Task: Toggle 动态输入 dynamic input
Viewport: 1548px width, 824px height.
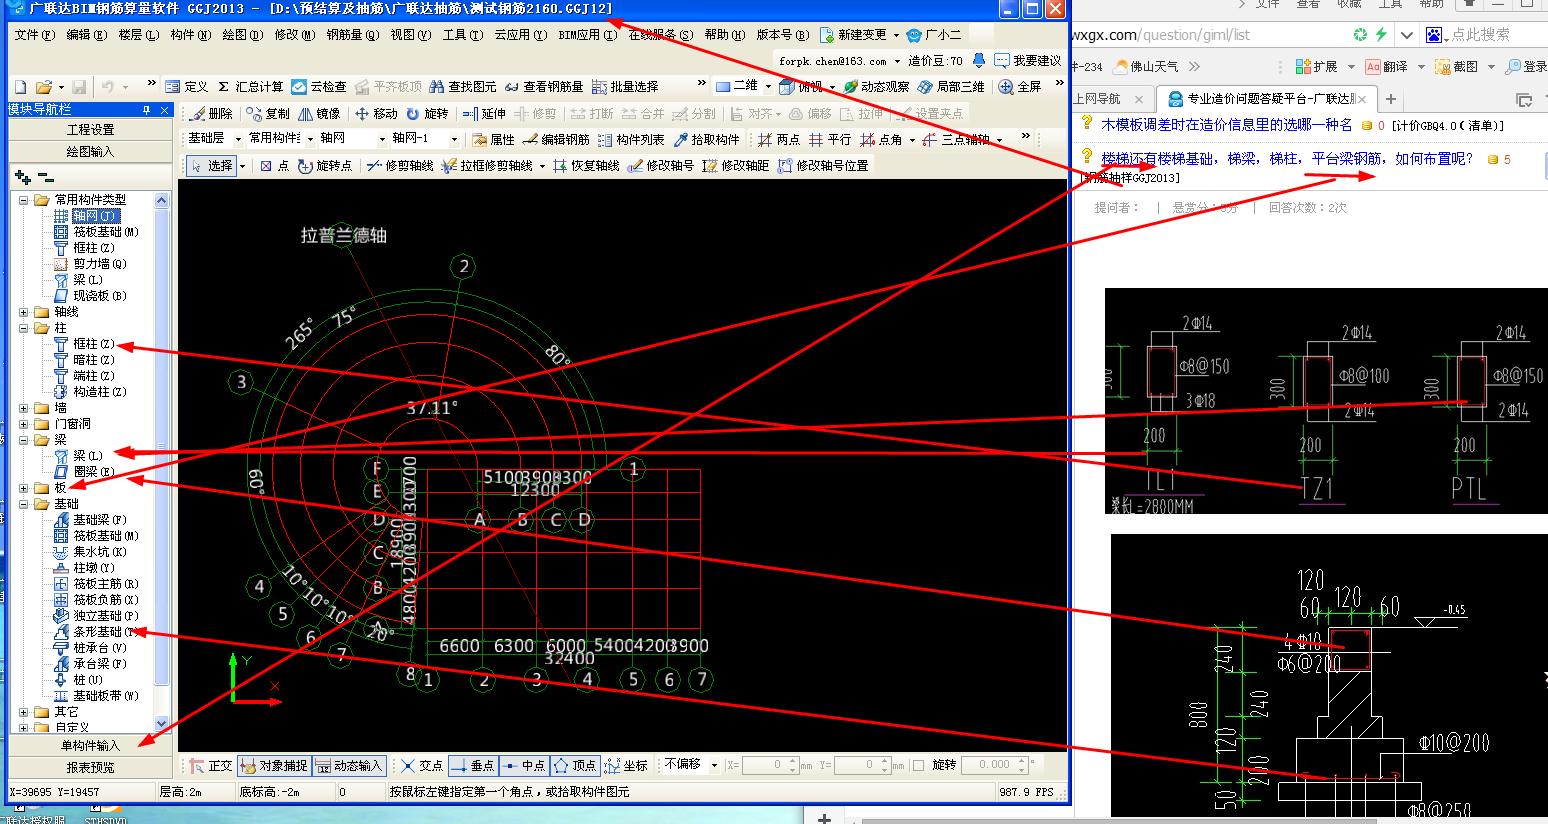Action: [349, 766]
